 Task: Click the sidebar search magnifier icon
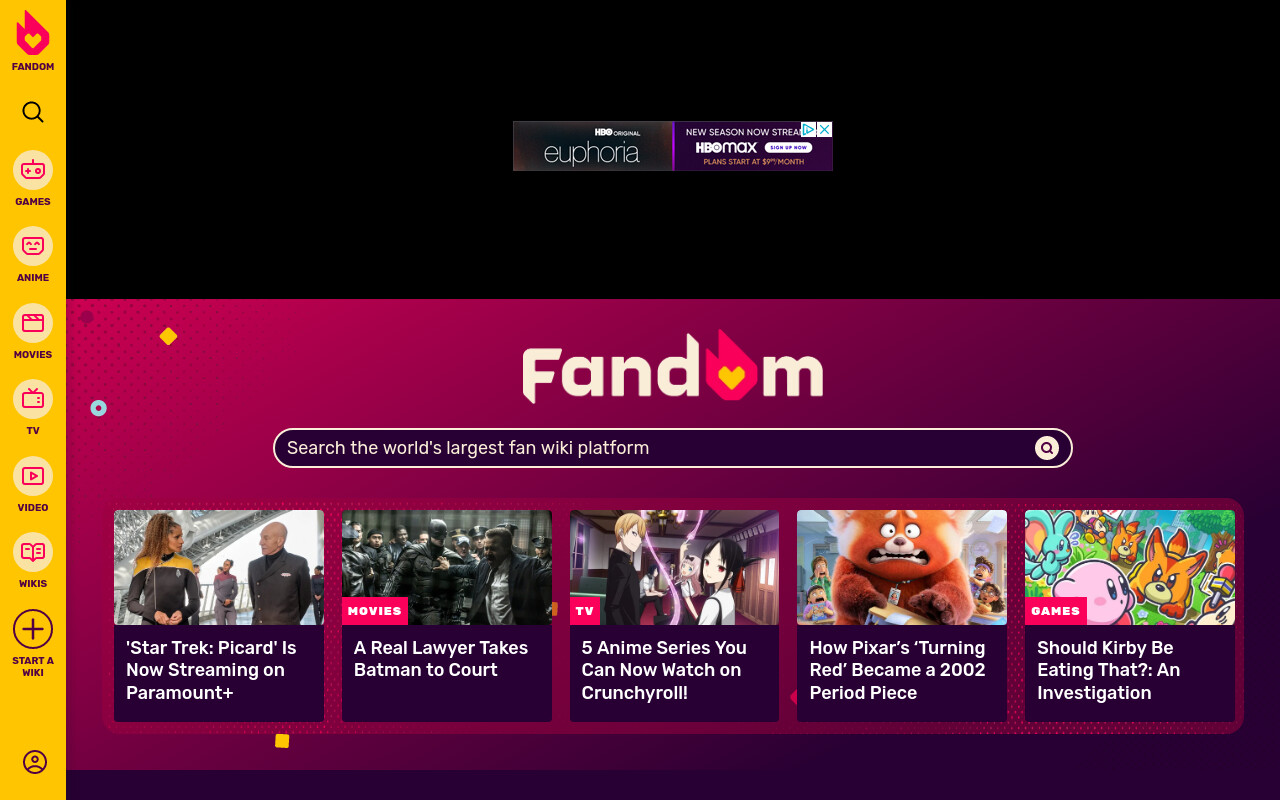click(33, 112)
